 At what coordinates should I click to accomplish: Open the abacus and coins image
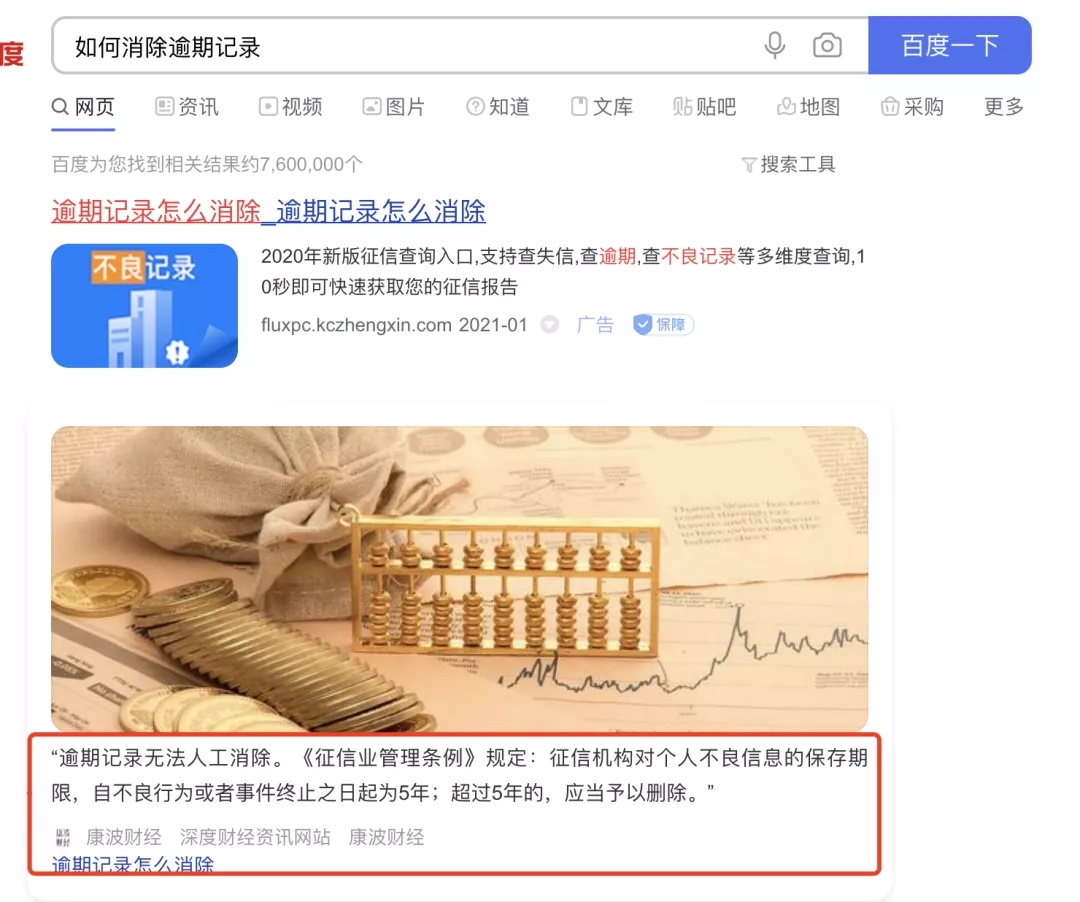coord(459,579)
